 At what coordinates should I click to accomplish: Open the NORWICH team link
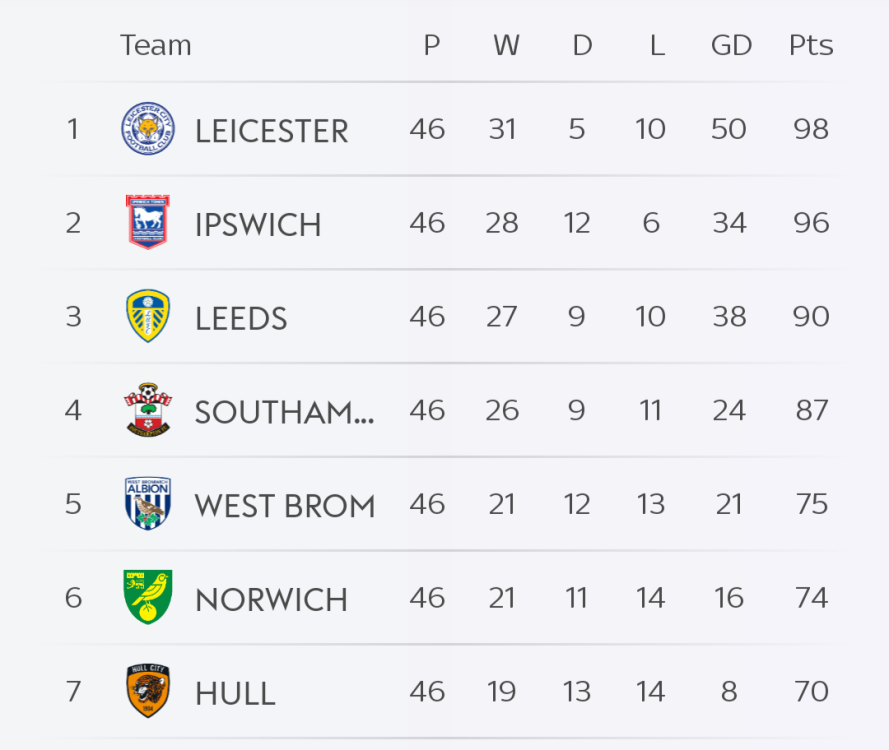(x=271, y=599)
